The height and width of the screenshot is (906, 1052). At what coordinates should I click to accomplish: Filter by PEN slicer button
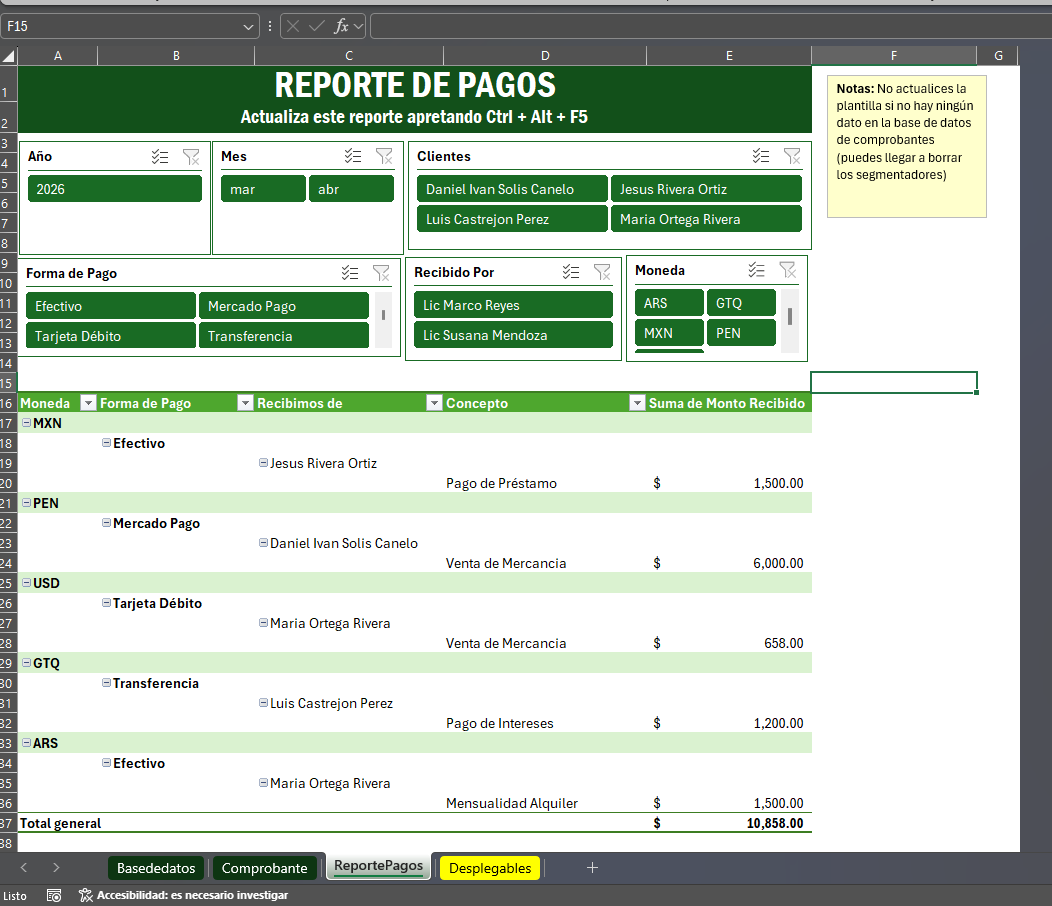point(741,333)
